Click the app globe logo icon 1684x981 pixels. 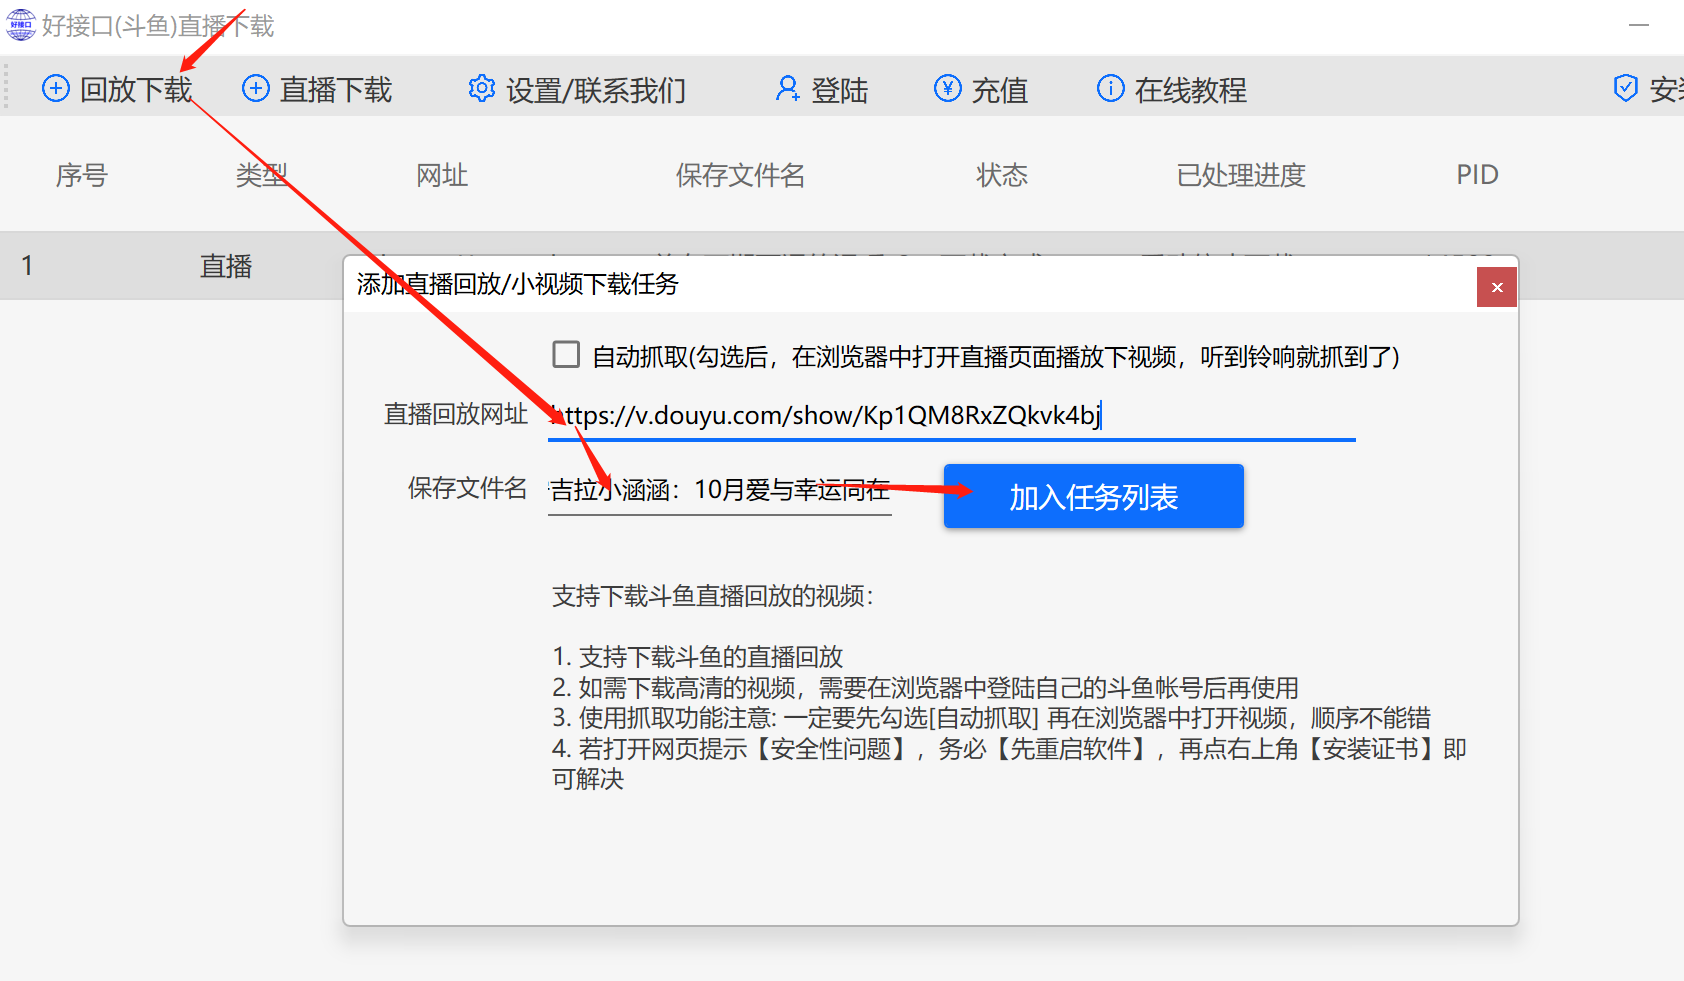[x=21, y=25]
